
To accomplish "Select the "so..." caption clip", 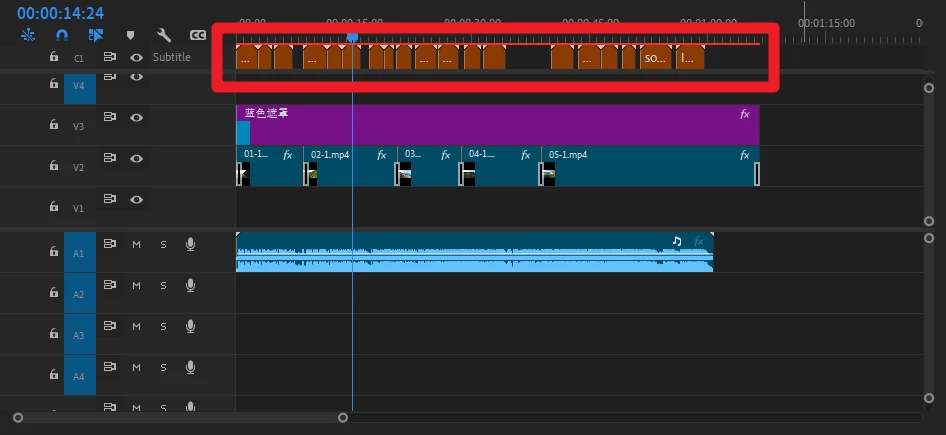I will point(656,57).
